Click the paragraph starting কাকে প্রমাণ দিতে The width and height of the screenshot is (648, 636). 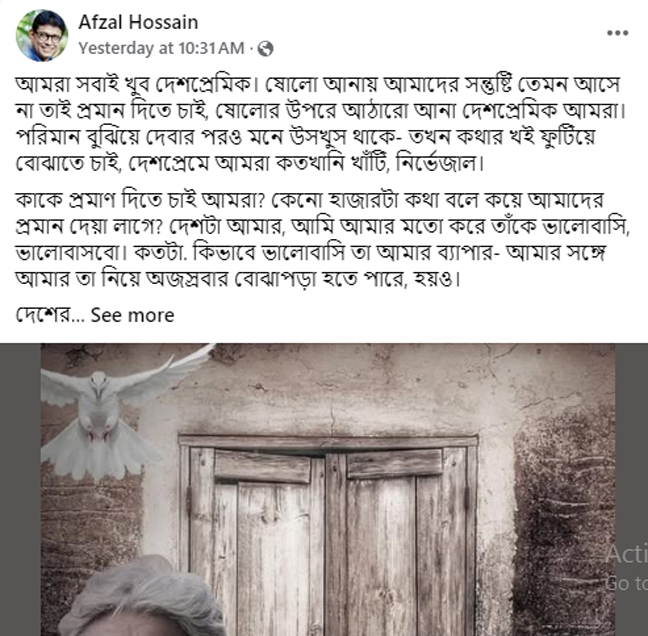(322, 240)
